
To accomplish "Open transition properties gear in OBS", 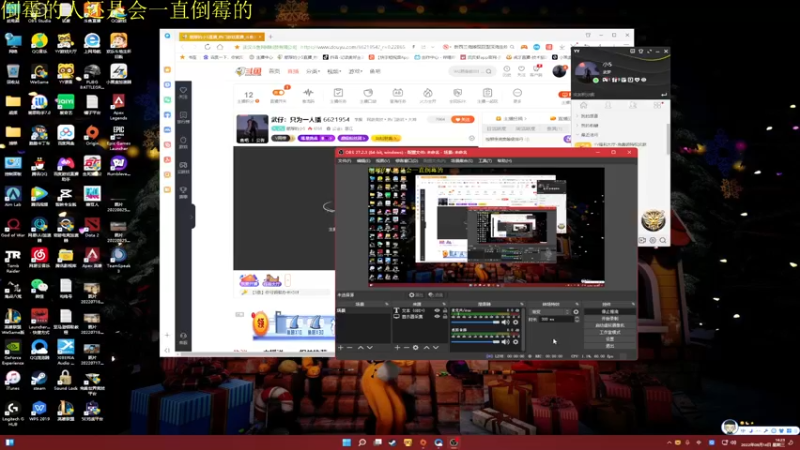I will tap(576, 312).
